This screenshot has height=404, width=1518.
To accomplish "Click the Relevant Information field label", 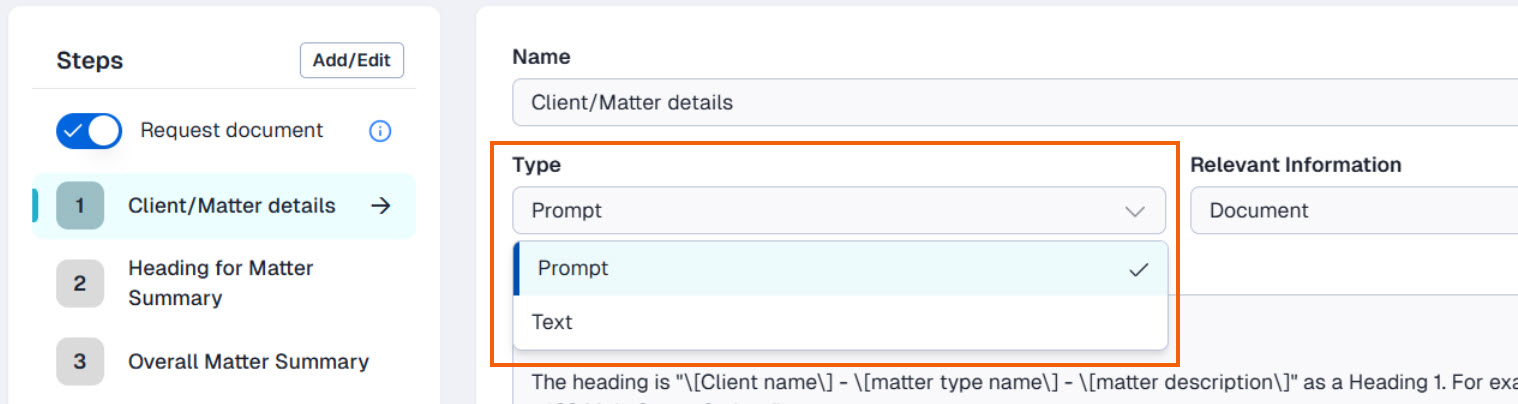I will (1295, 165).
